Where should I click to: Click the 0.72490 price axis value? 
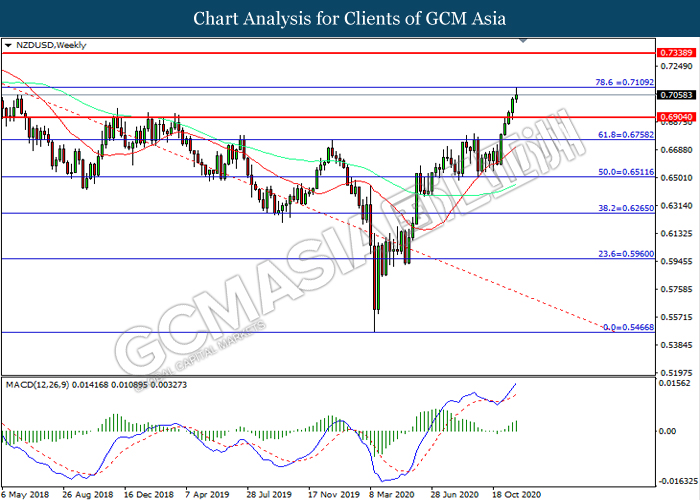676,67
